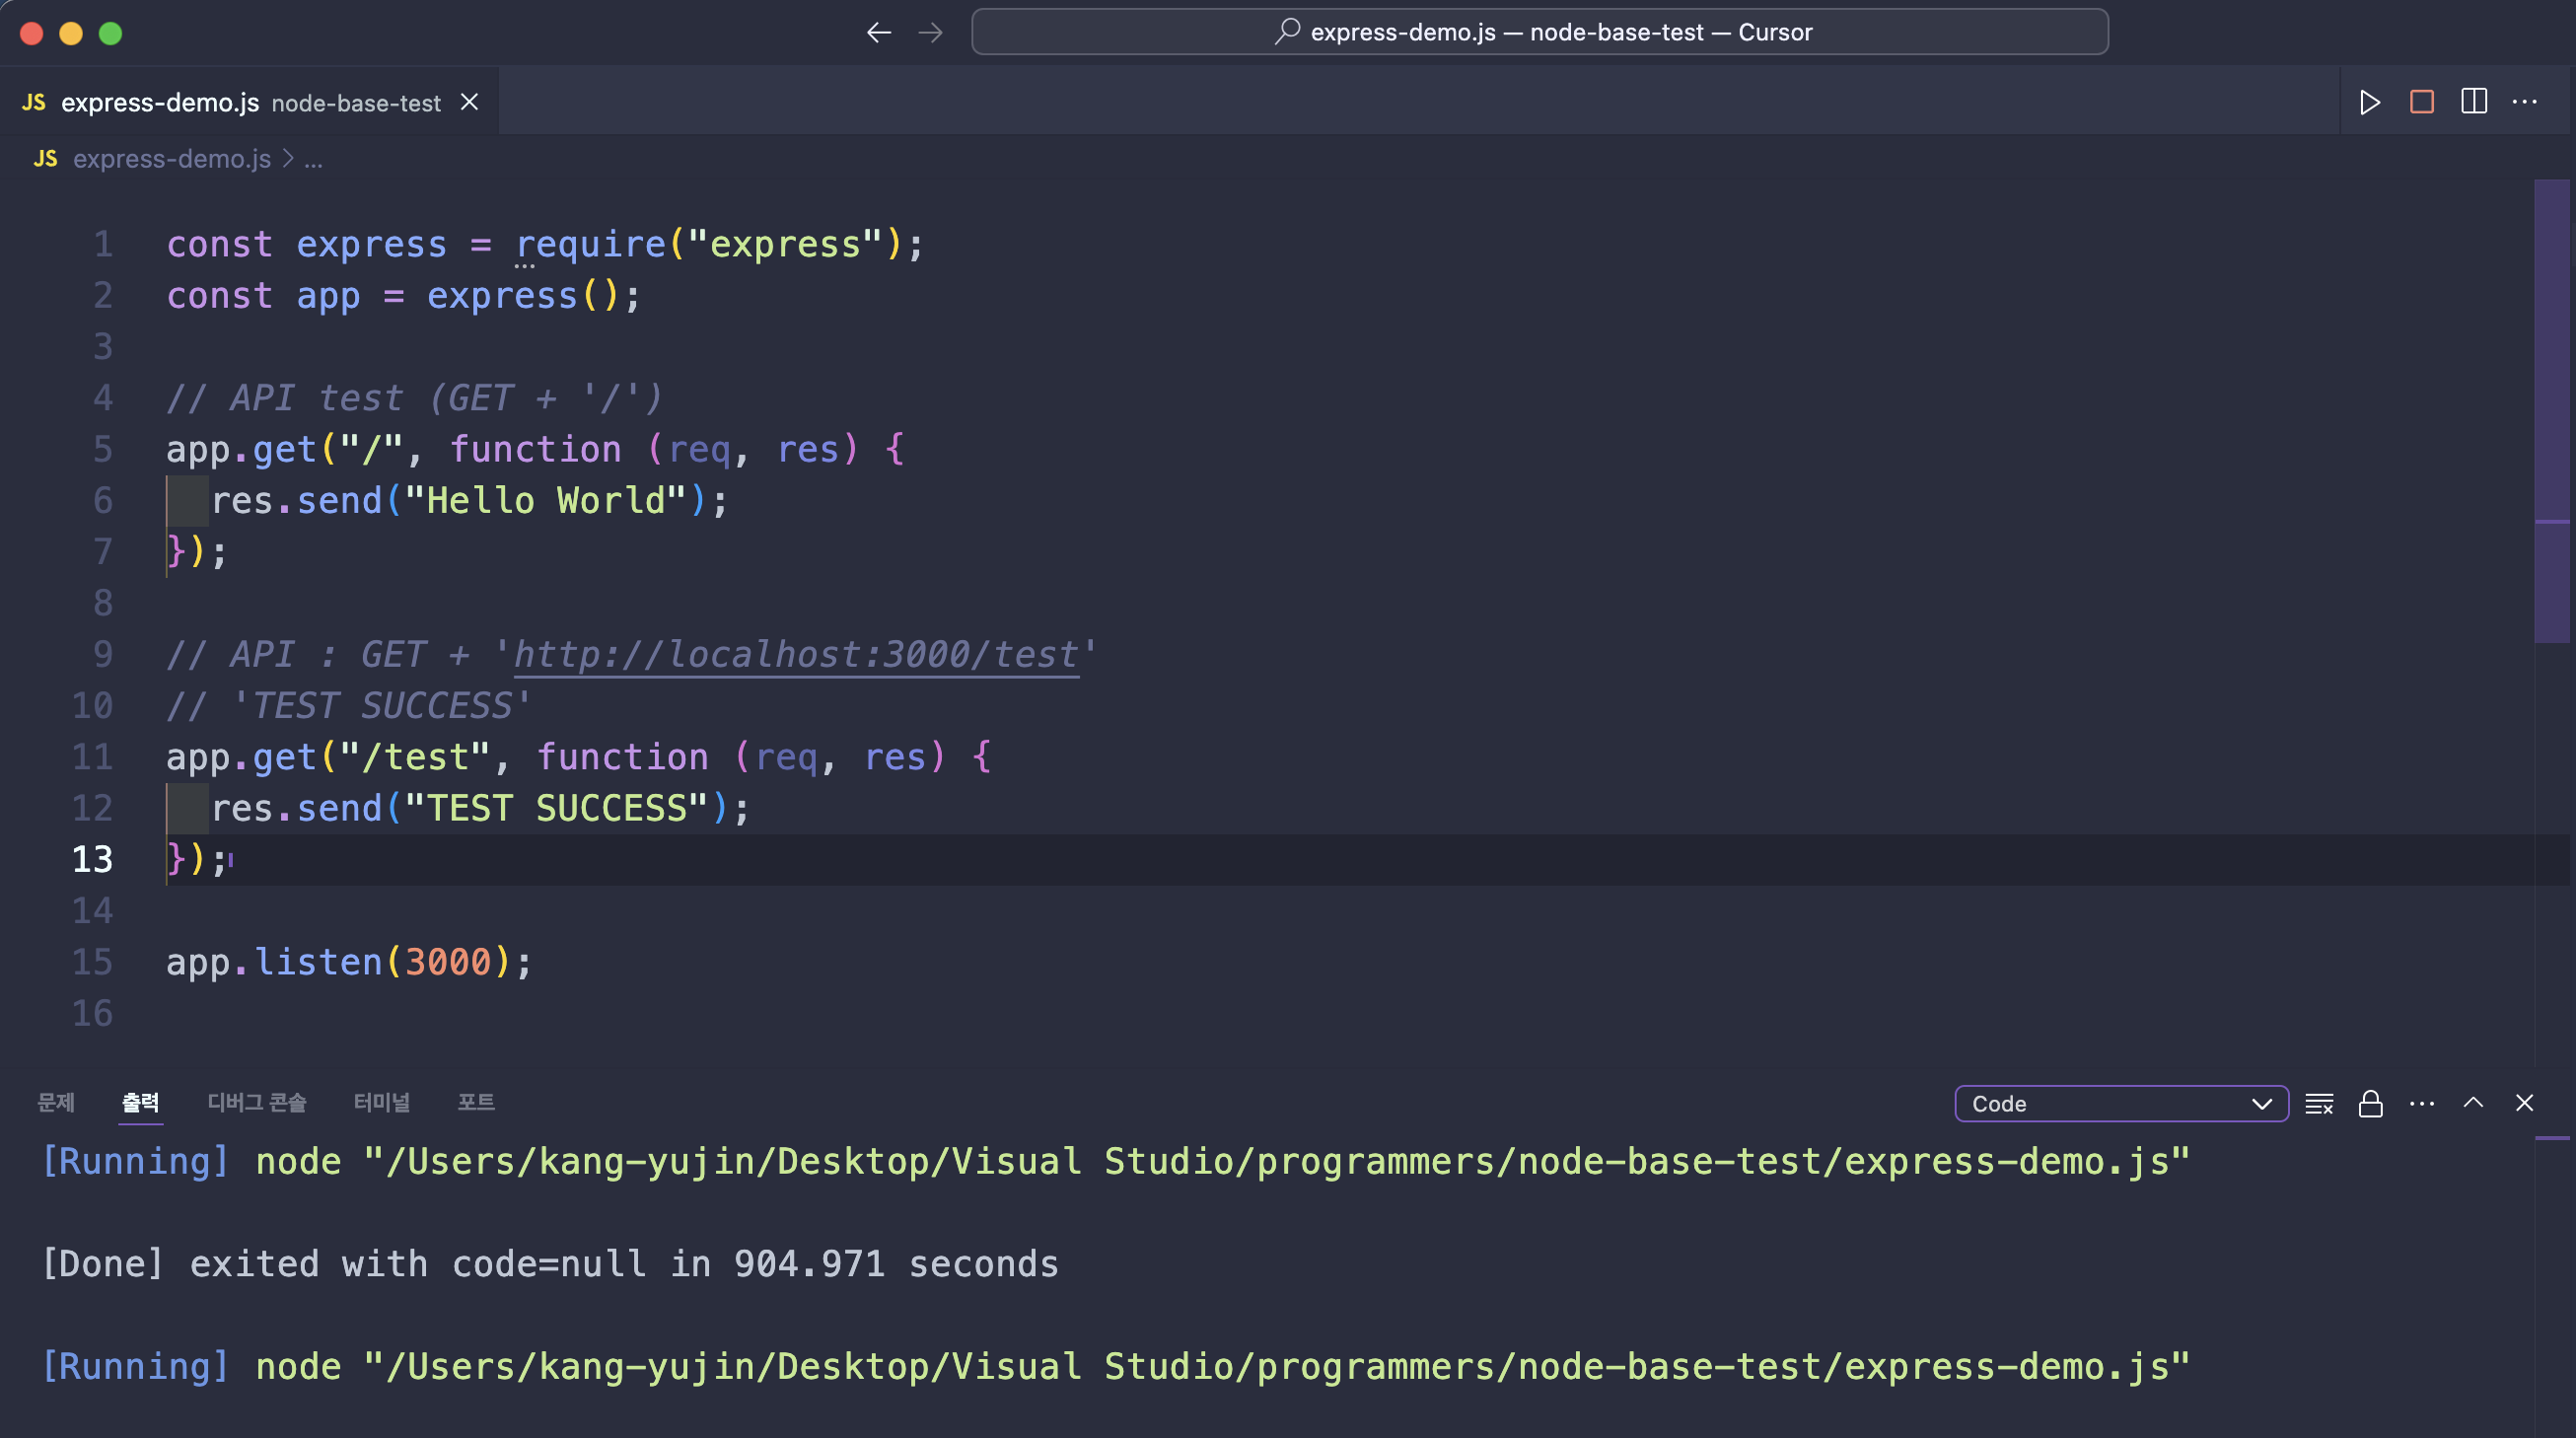Screen dimensions: 2576x1438
Task: Click the clear output icon
Action: coord(2318,1104)
